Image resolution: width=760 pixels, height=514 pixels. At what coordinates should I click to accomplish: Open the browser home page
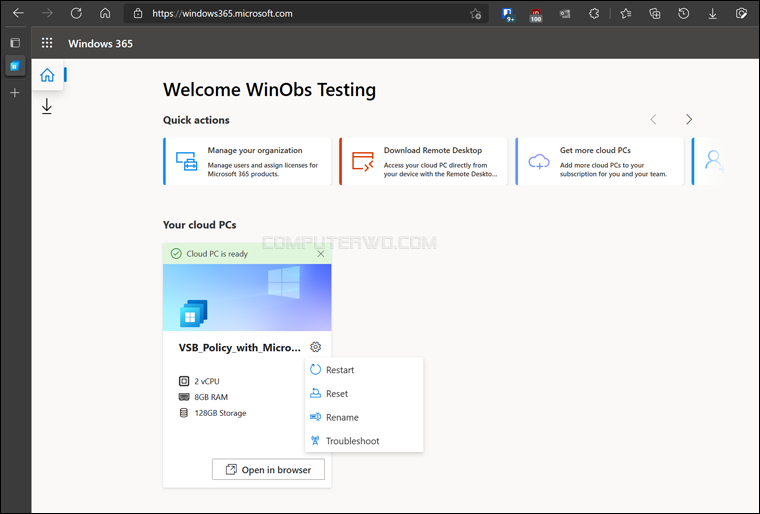coord(105,13)
